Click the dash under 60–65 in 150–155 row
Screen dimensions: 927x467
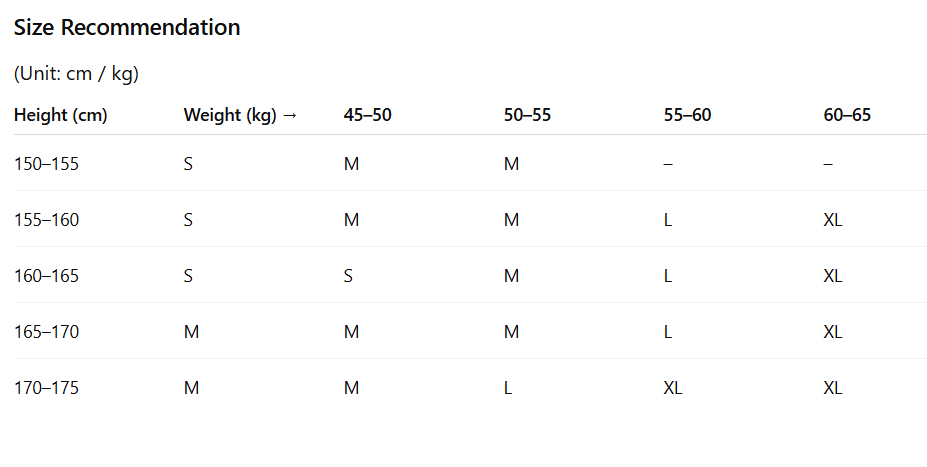click(828, 164)
